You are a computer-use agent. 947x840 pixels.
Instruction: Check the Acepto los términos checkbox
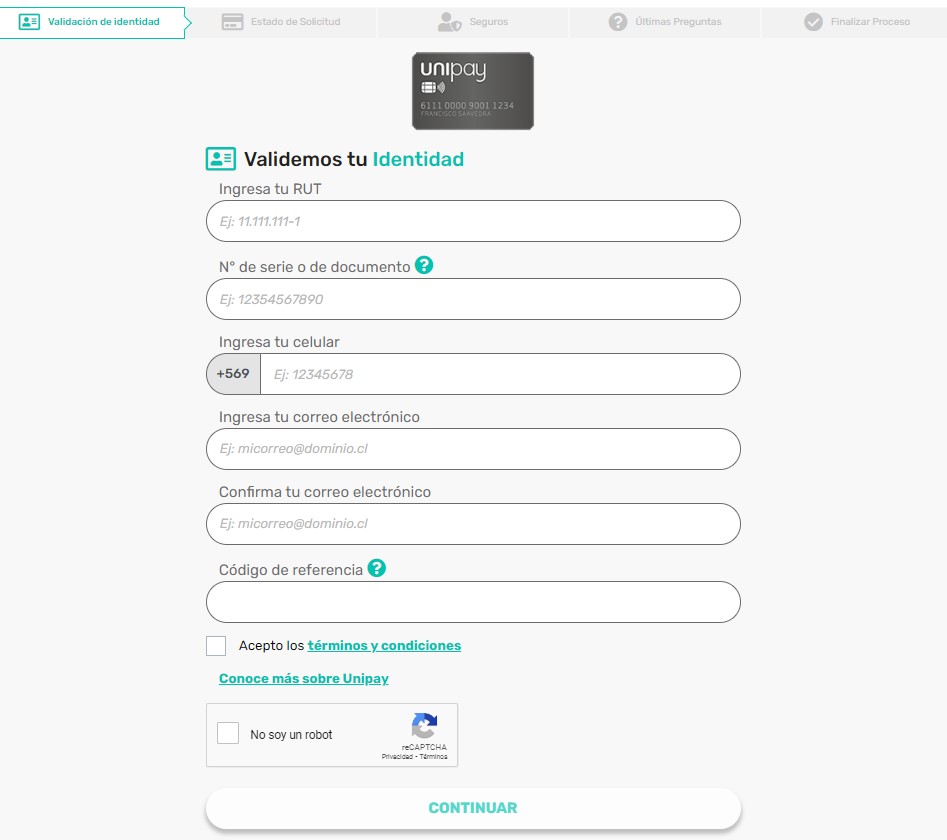pyautogui.click(x=216, y=646)
